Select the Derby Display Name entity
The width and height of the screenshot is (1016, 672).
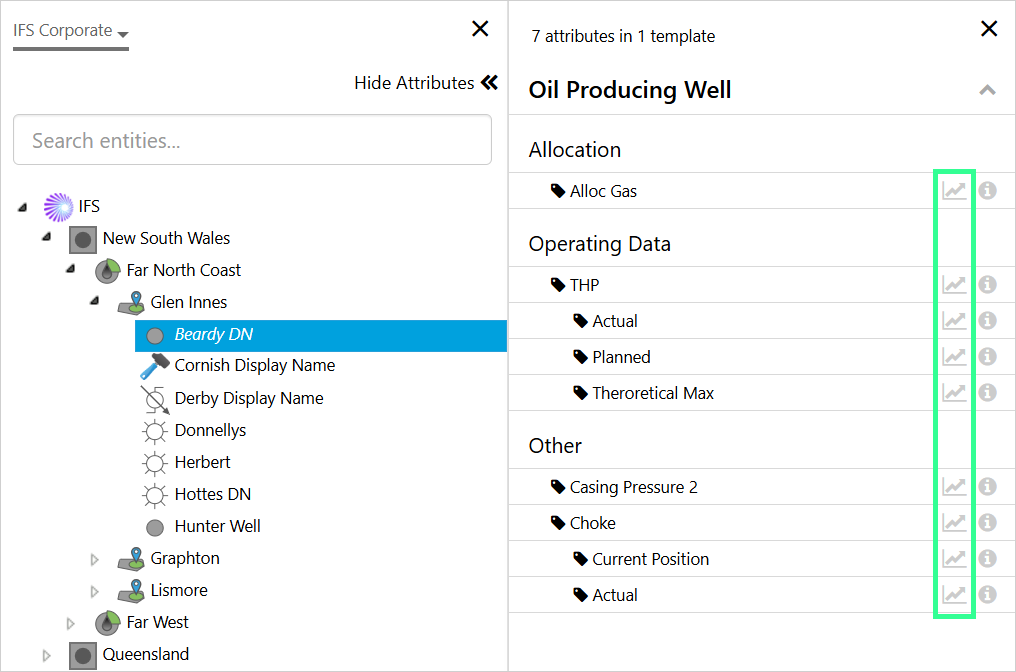coord(248,398)
